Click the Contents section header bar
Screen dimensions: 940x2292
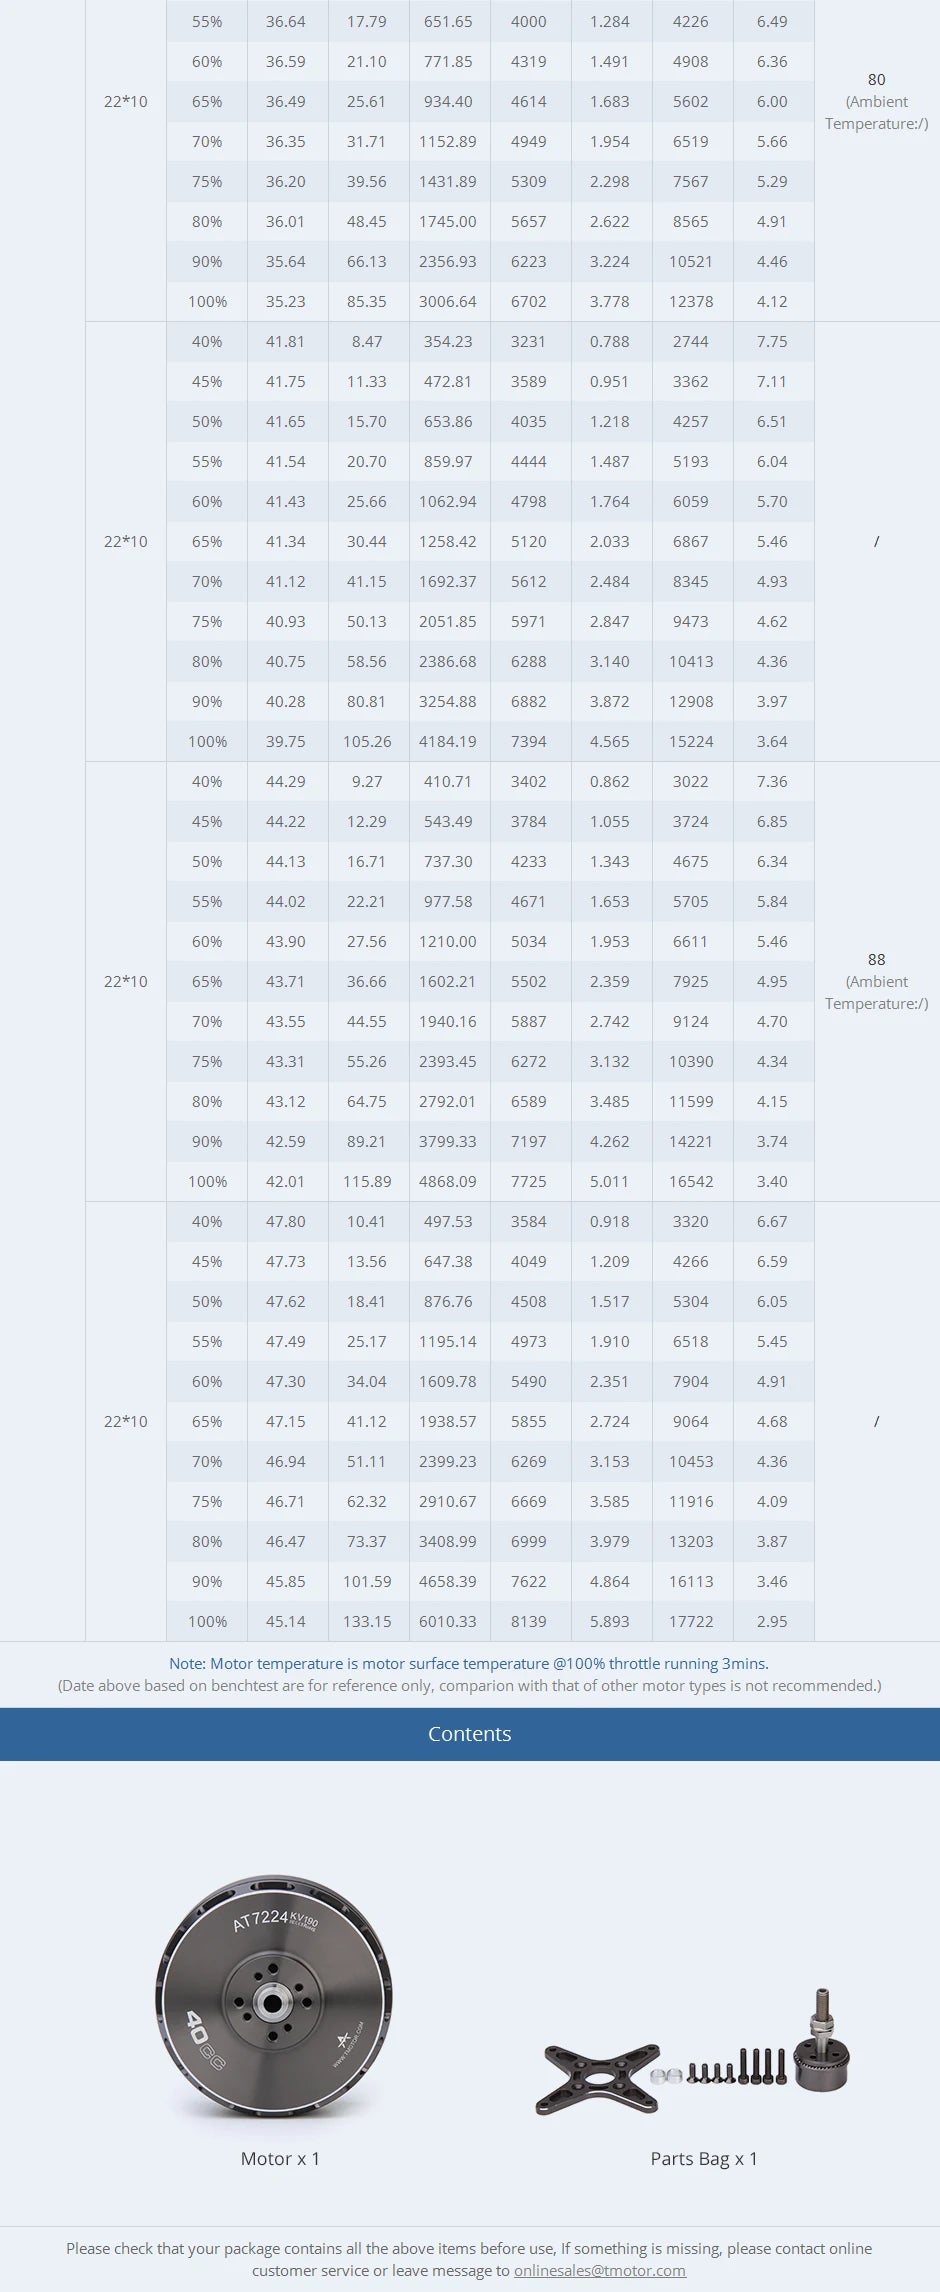470,1734
